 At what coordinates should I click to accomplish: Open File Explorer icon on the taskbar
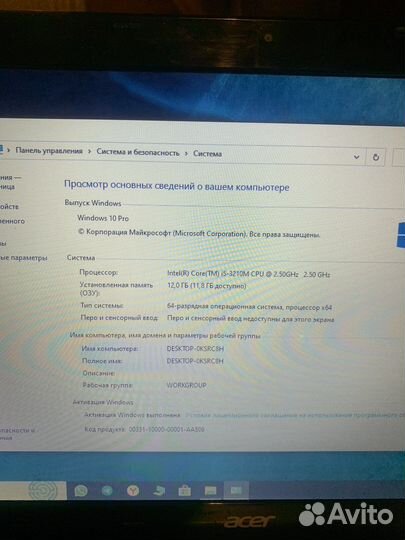(210, 491)
